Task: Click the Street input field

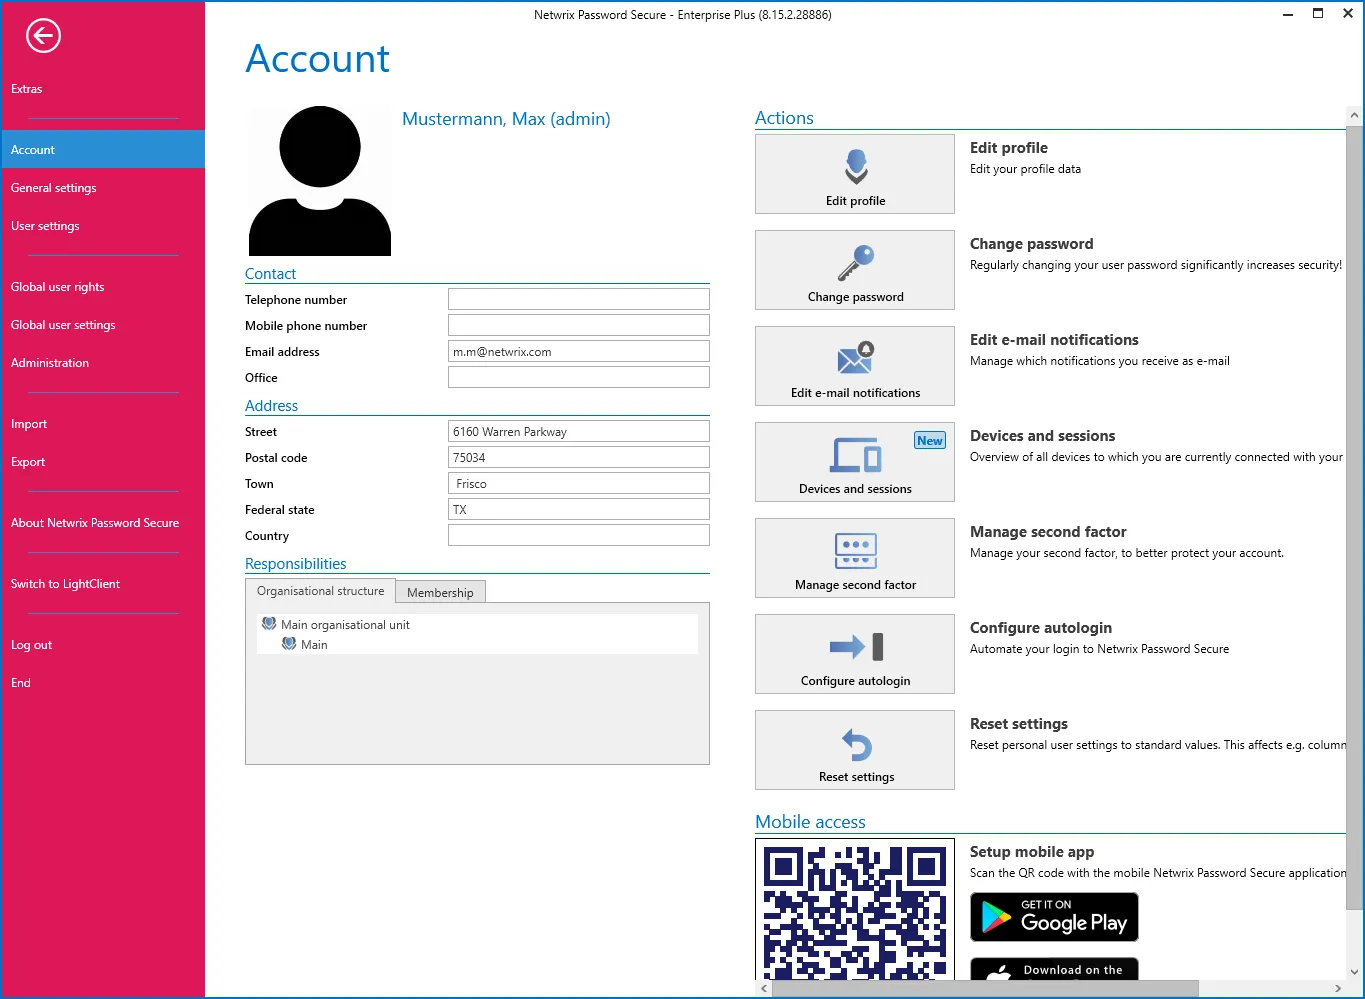Action: pyautogui.click(x=579, y=431)
